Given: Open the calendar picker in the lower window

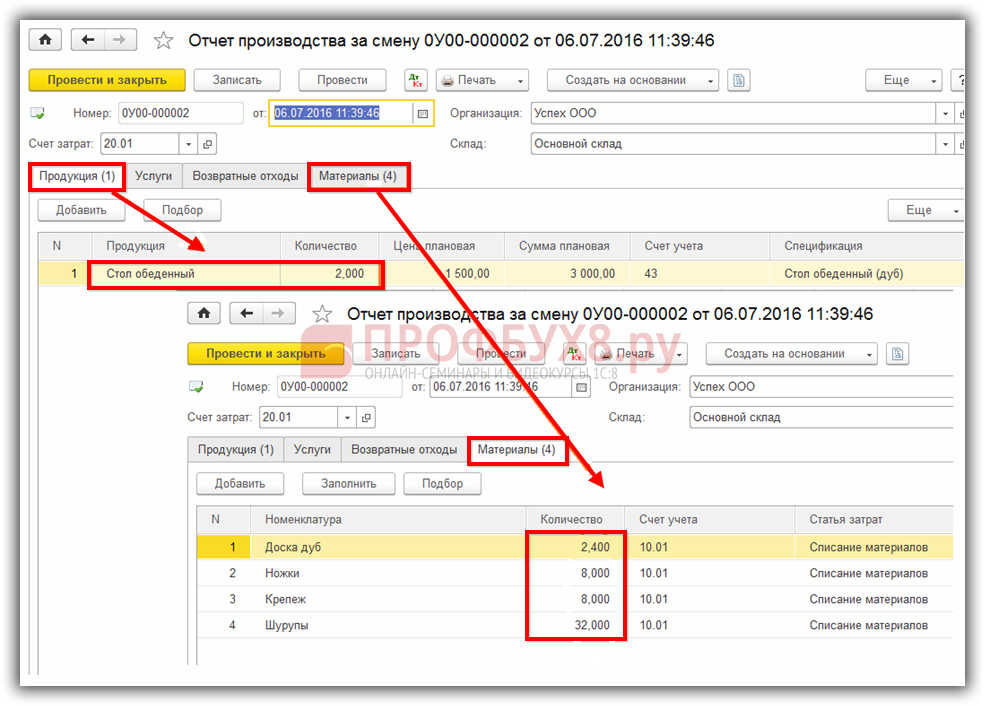Looking at the screenshot, I should [583, 387].
